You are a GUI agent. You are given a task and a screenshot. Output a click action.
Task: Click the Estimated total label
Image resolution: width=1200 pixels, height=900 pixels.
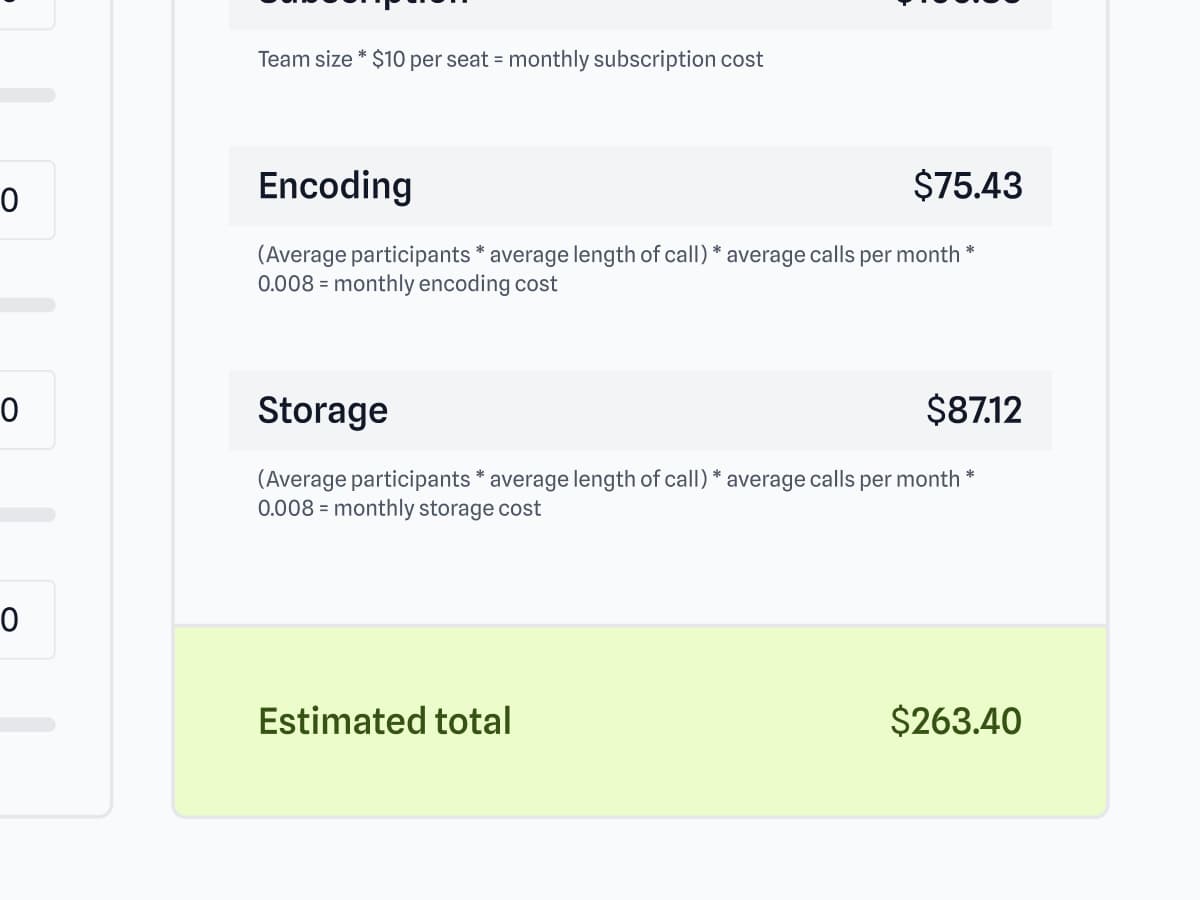384,721
